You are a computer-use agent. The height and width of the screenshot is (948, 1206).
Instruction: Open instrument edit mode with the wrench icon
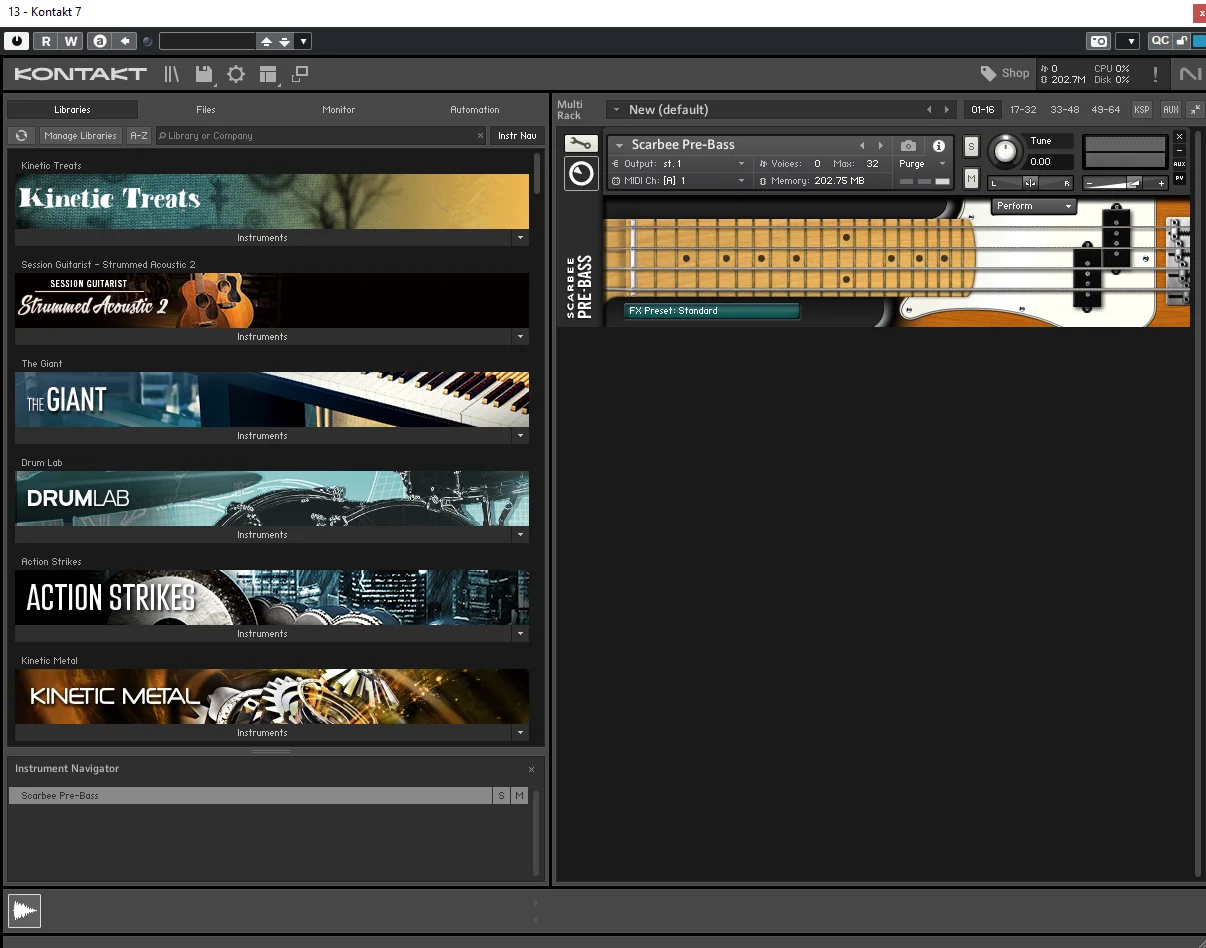(x=580, y=144)
